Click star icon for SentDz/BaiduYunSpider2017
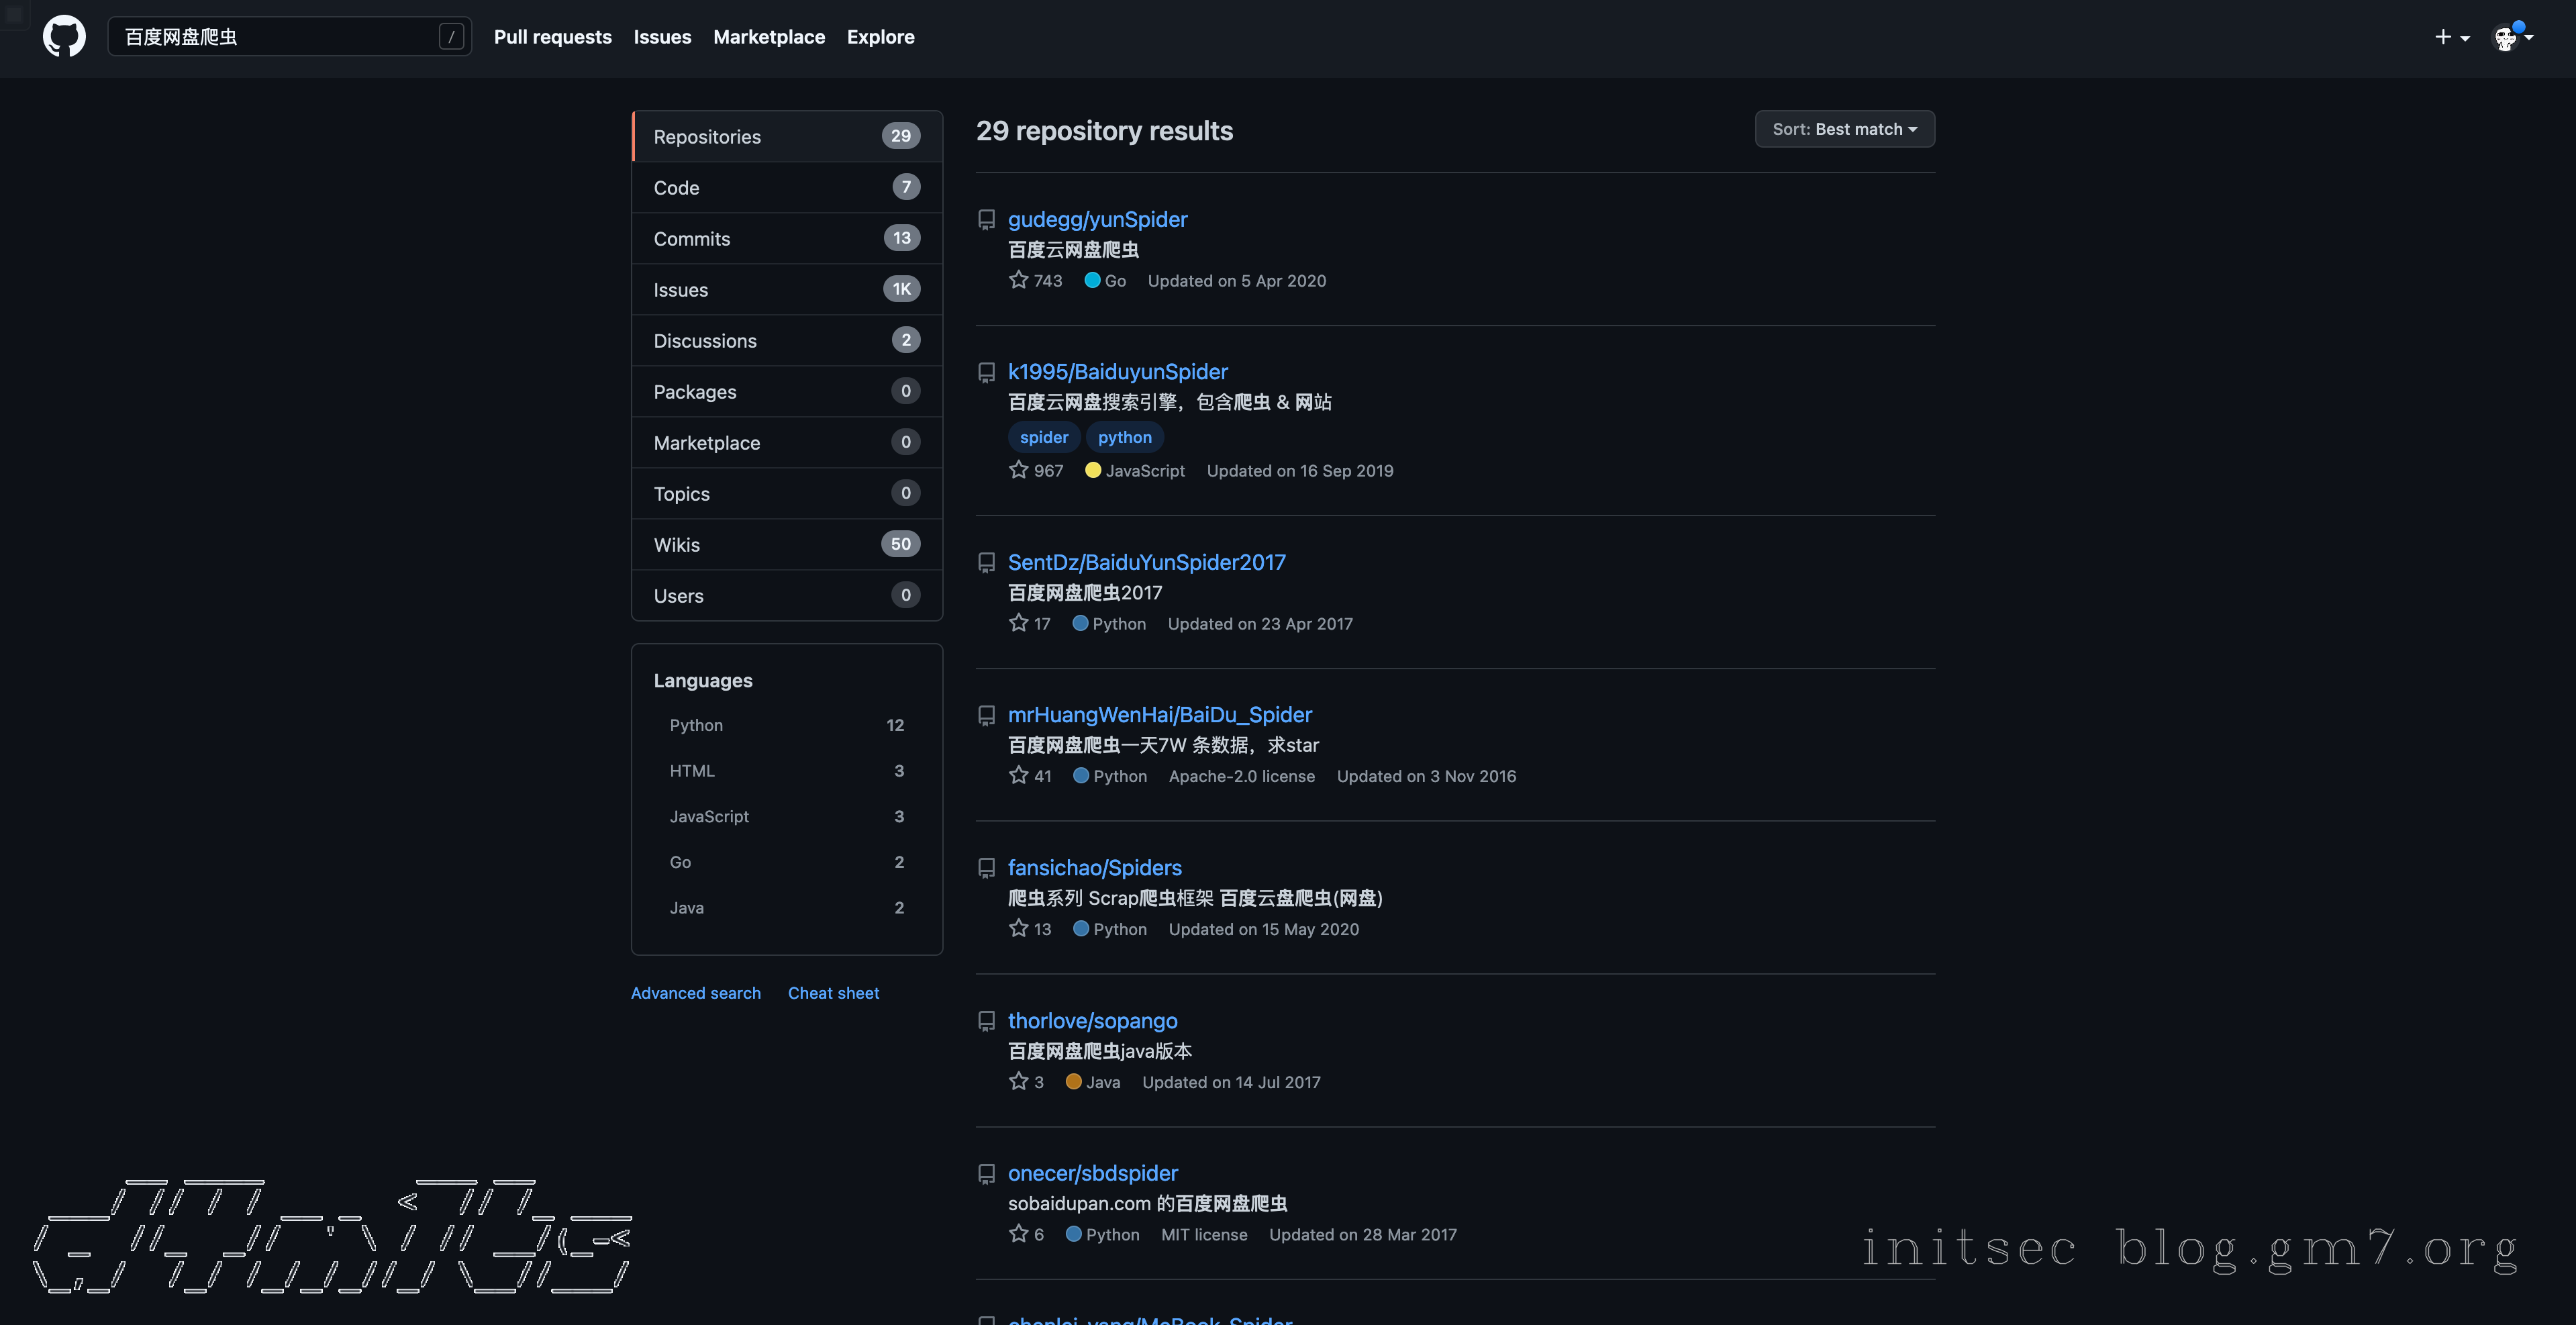 point(1018,623)
